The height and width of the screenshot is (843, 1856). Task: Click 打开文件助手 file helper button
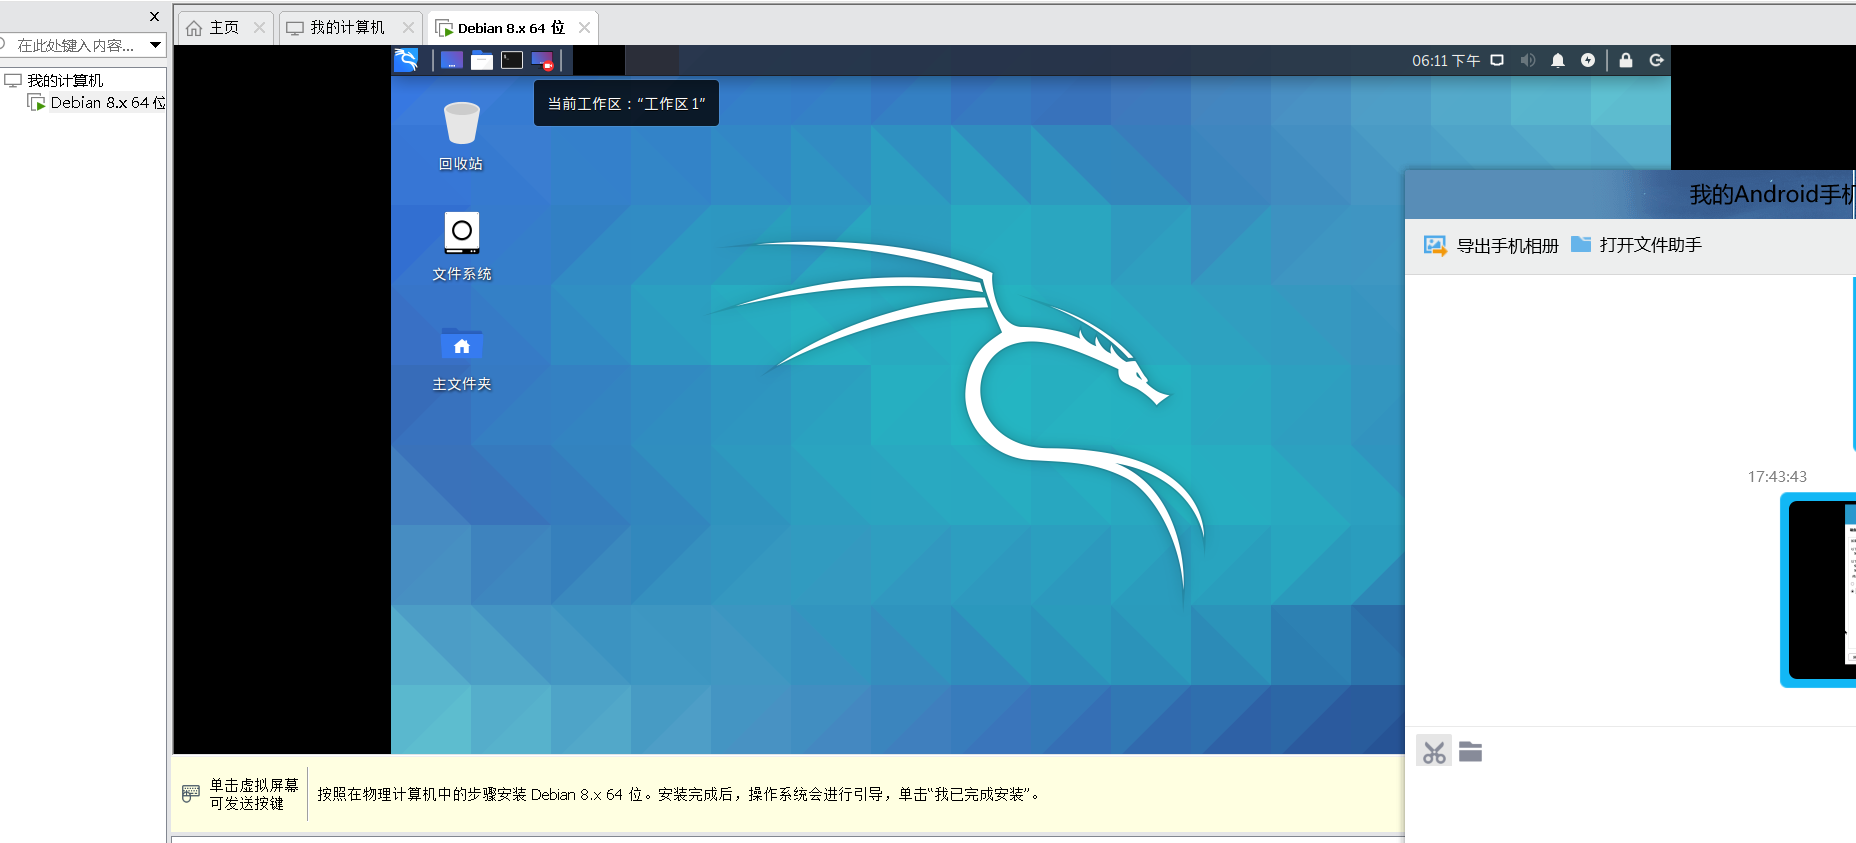(1637, 245)
